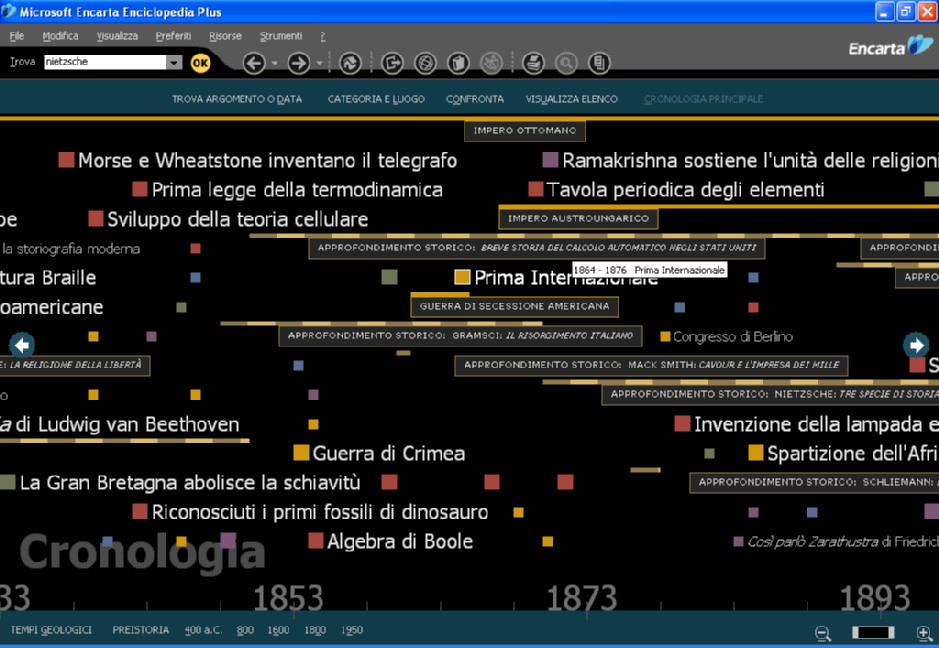Open the Strumenti menu
The height and width of the screenshot is (648, 939).
click(281, 36)
